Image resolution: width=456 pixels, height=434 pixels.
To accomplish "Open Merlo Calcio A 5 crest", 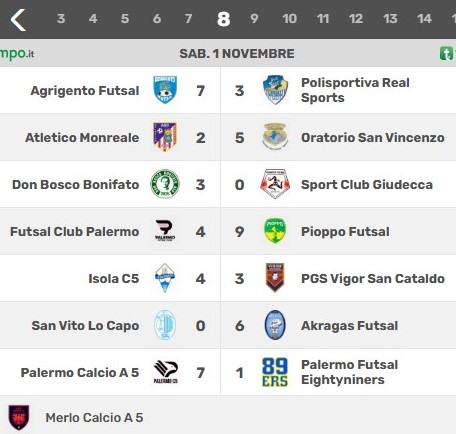I will tap(19, 417).
